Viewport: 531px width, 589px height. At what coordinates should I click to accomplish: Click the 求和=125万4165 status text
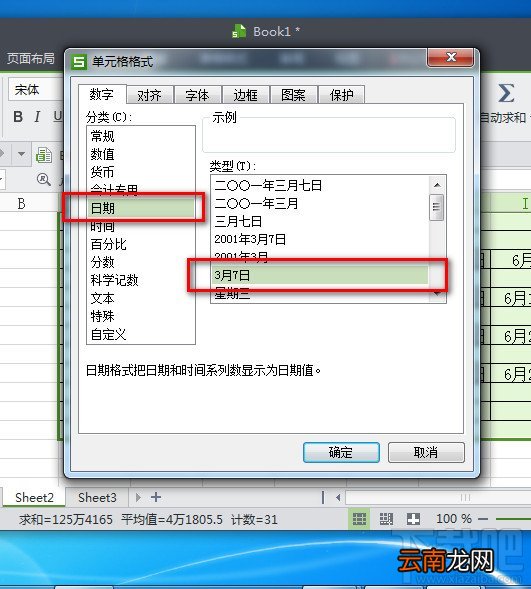tap(66, 520)
